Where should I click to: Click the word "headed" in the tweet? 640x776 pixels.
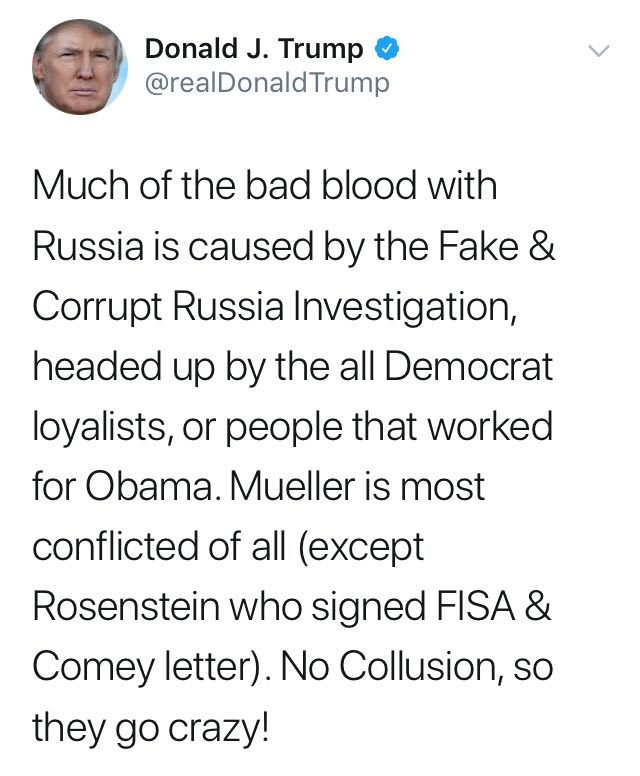click(x=98, y=367)
